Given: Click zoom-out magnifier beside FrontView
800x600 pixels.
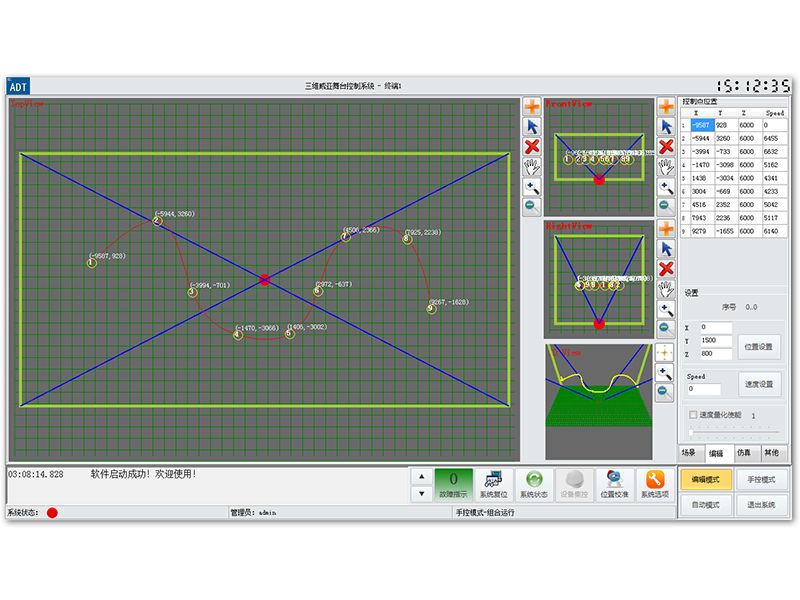Looking at the screenshot, I should (x=665, y=207).
